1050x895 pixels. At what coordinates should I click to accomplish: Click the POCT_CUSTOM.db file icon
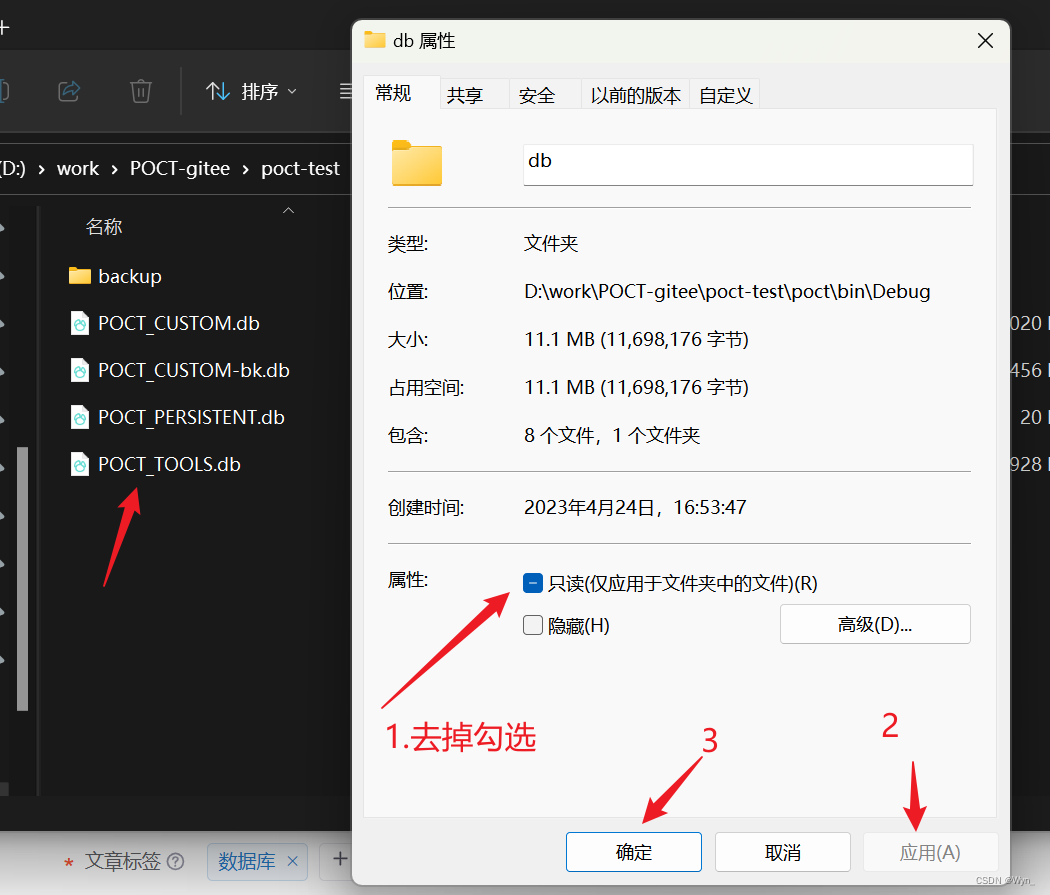coord(80,323)
